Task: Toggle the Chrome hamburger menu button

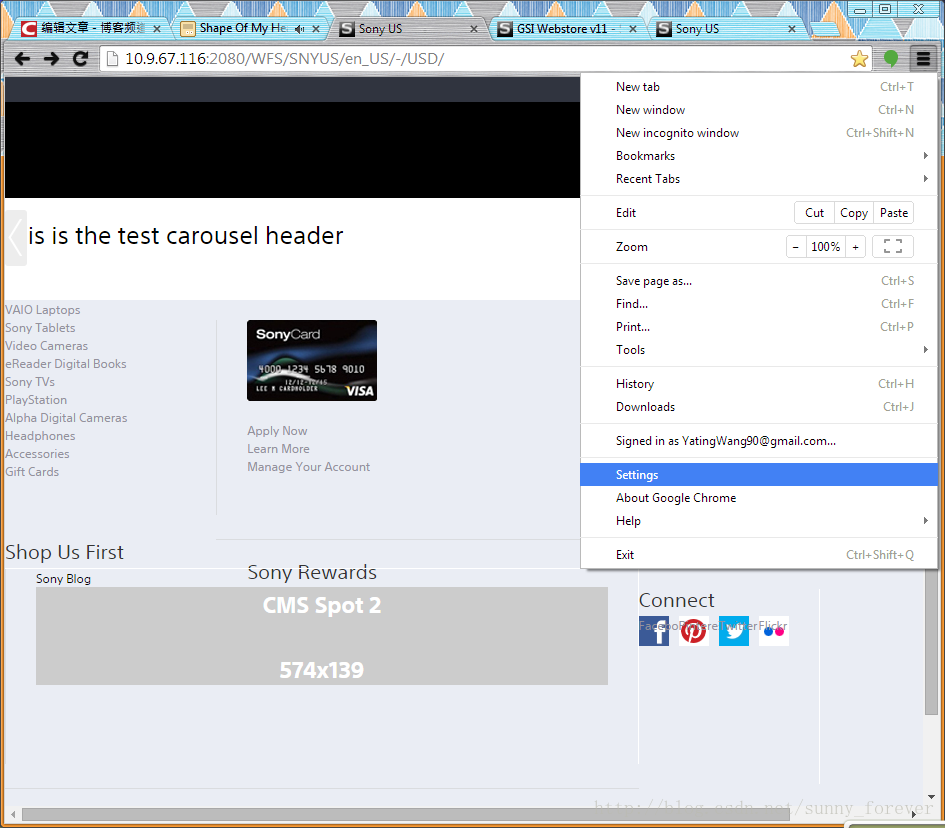Action: pyautogui.click(x=923, y=58)
